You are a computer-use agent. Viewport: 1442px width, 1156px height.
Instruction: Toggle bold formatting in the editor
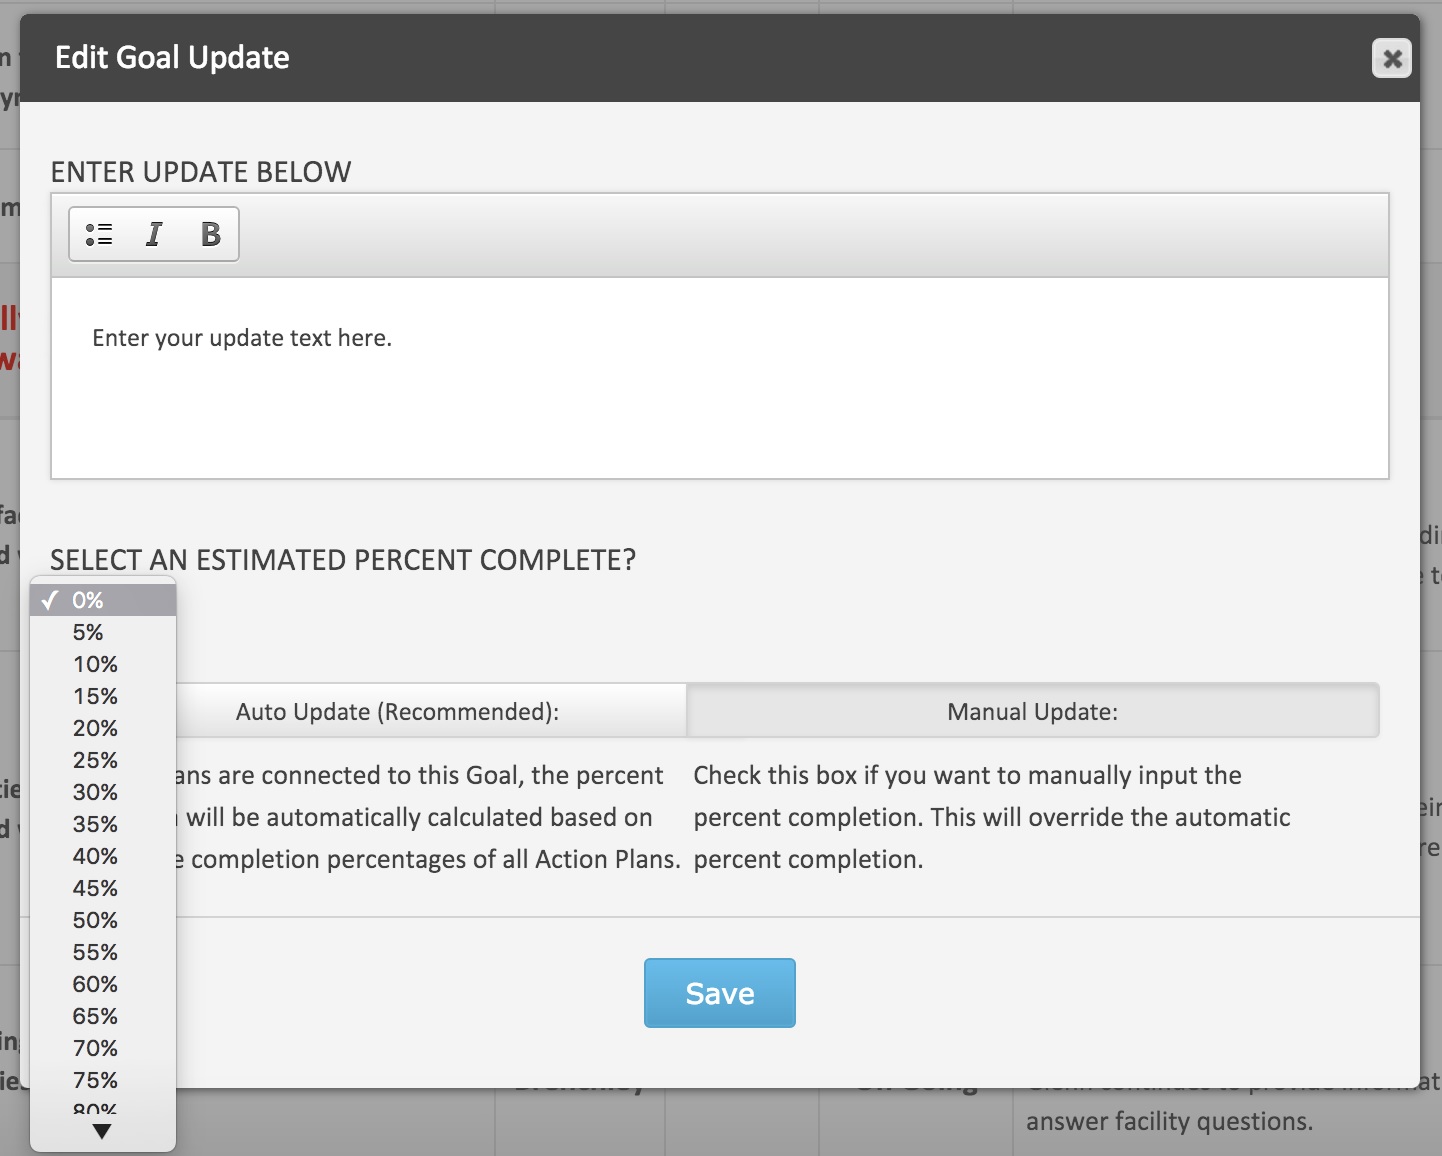(x=210, y=234)
